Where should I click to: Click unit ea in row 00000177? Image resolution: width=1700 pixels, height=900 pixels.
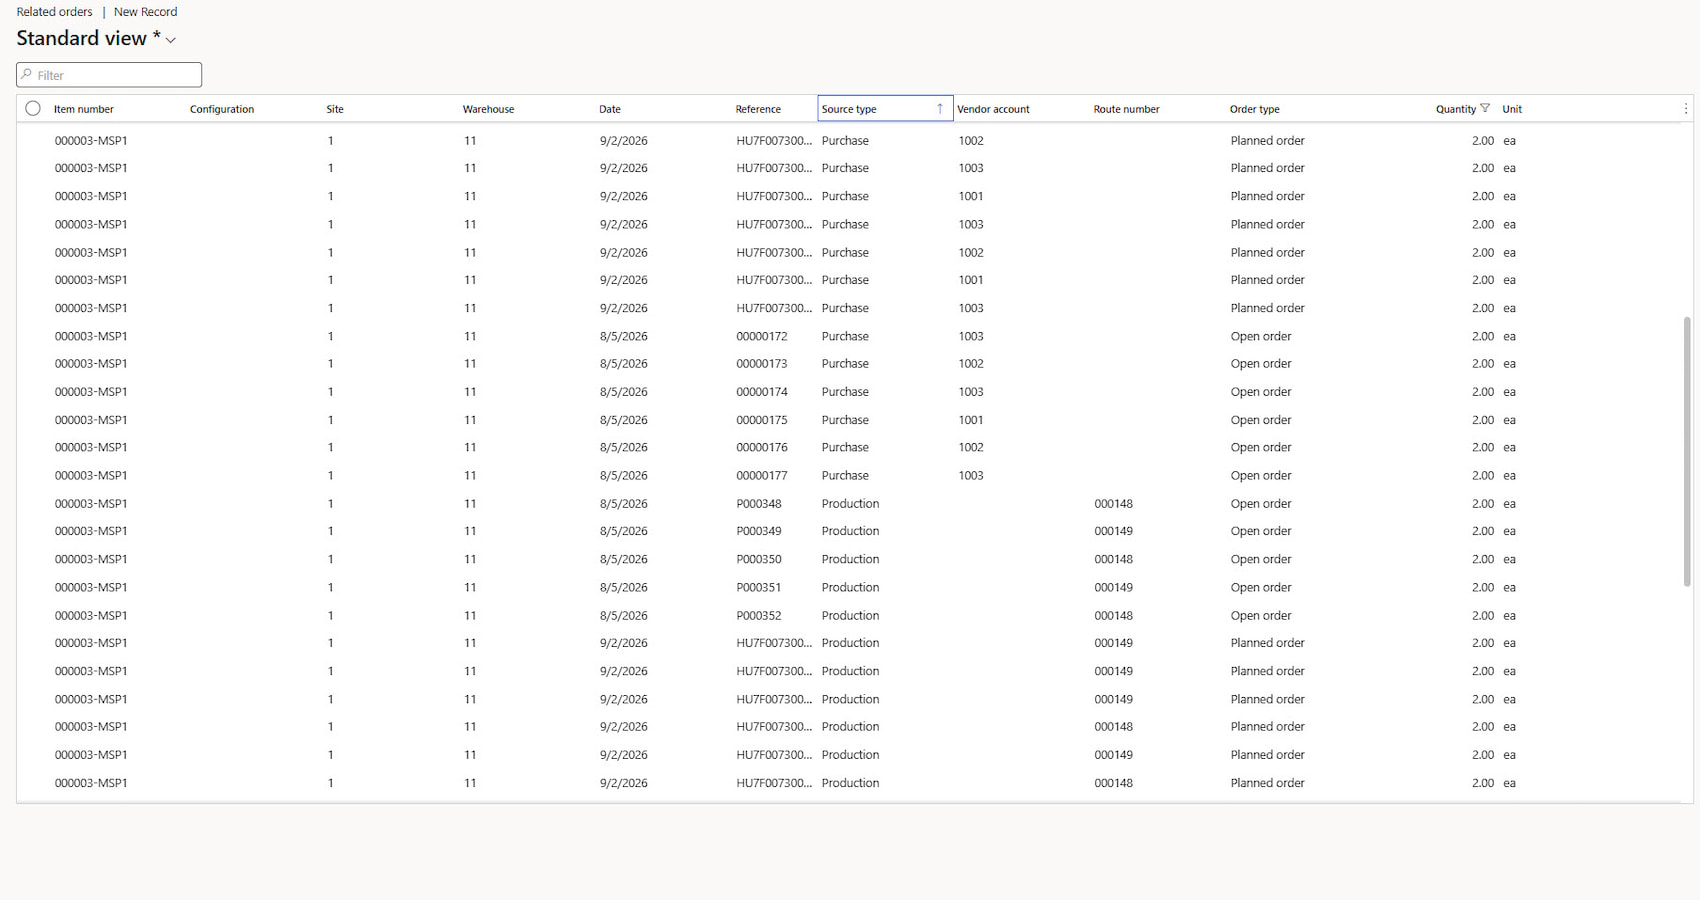coord(1509,475)
